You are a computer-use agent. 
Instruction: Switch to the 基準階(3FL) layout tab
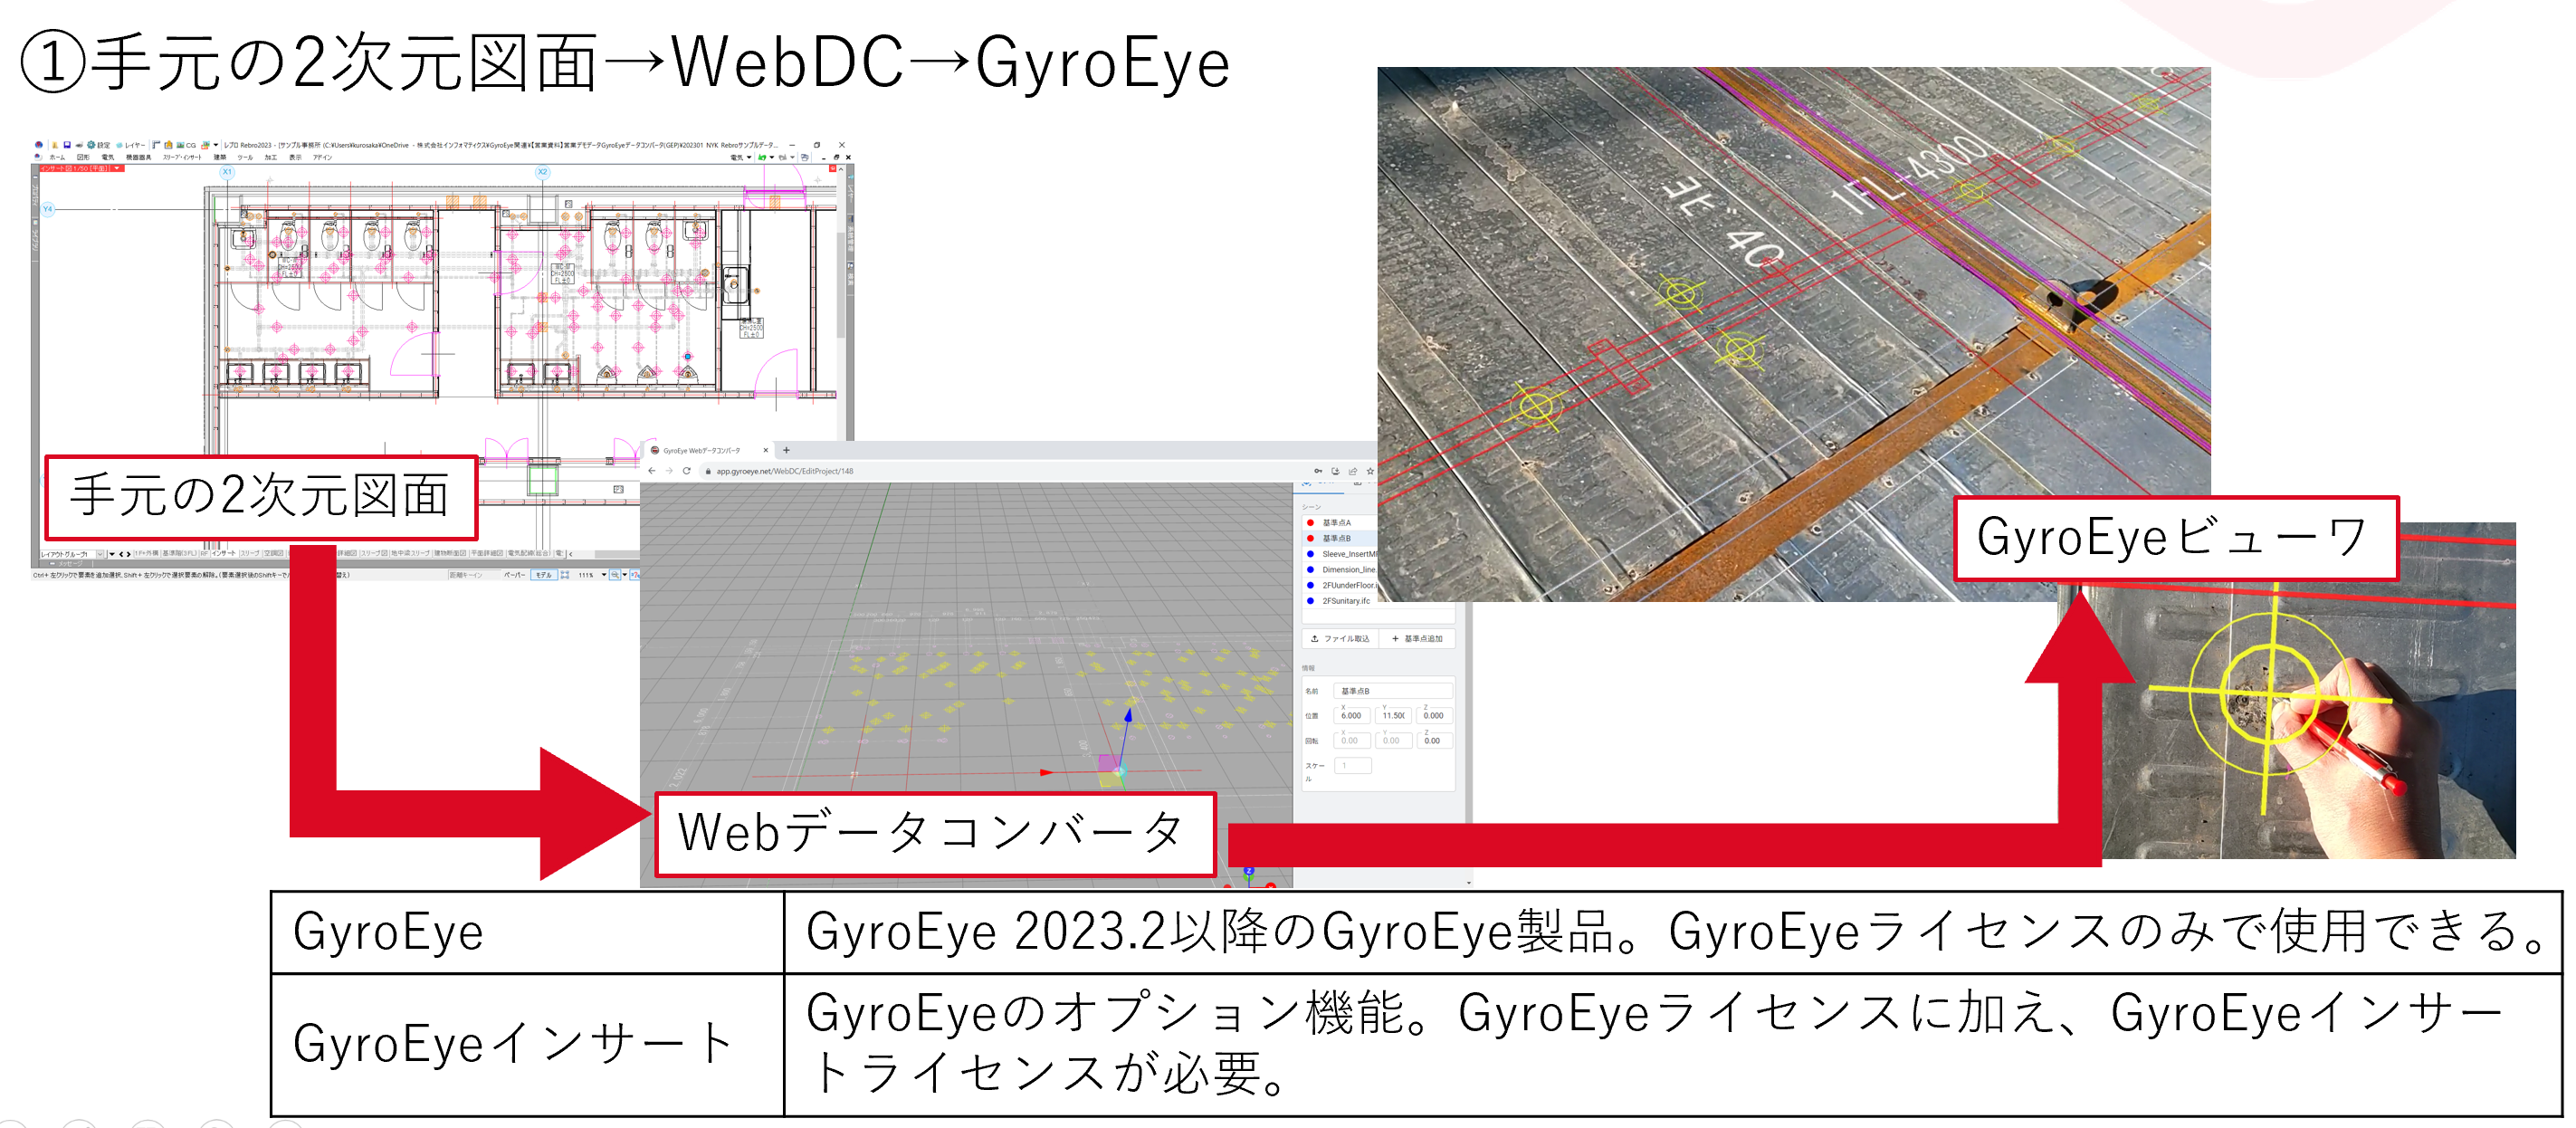[180, 553]
